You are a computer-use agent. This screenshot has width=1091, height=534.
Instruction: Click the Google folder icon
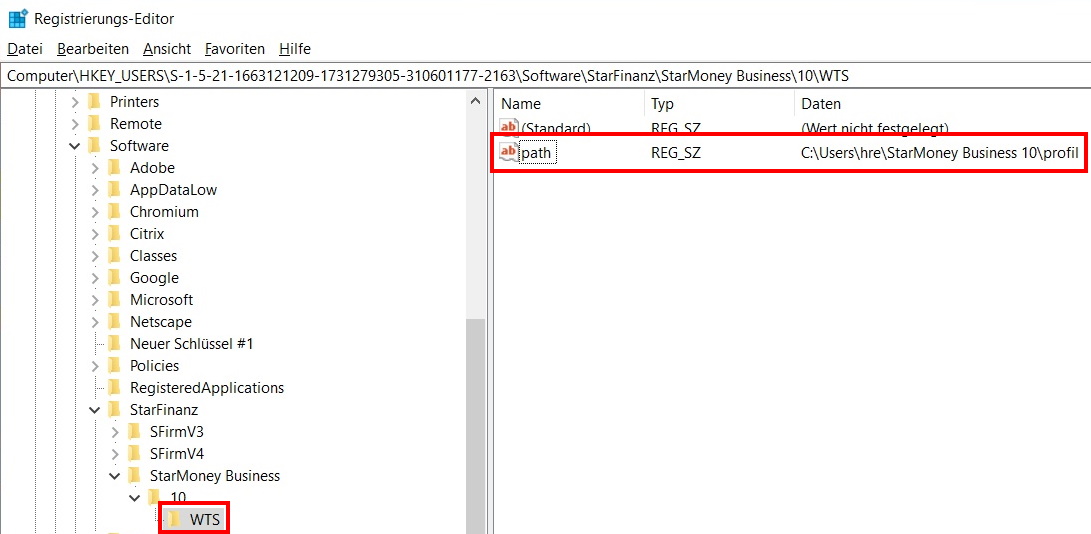click(x=114, y=278)
